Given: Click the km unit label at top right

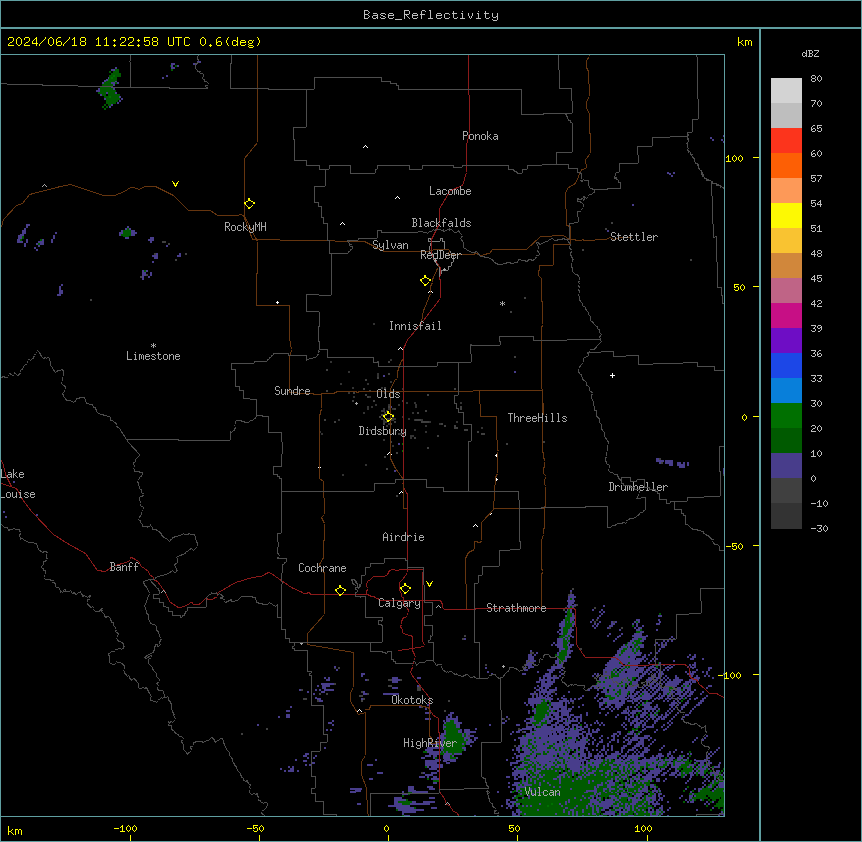Looking at the screenshot, I should tap(745, 42).
